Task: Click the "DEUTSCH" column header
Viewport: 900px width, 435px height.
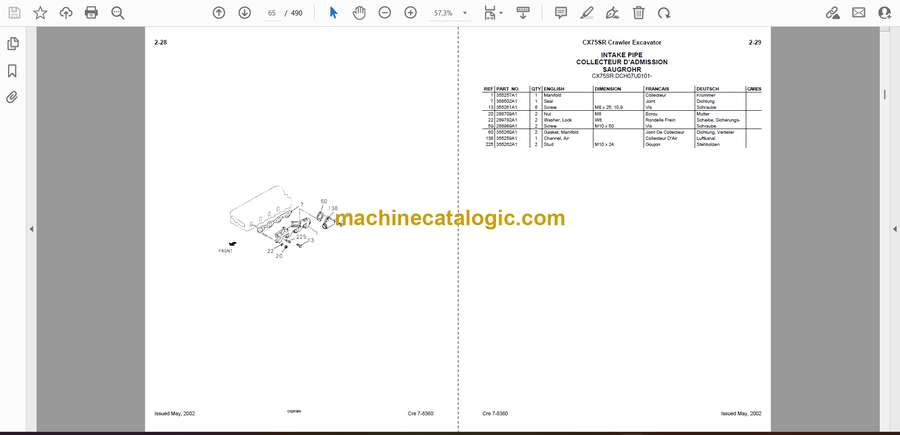Action: (708, 89)
